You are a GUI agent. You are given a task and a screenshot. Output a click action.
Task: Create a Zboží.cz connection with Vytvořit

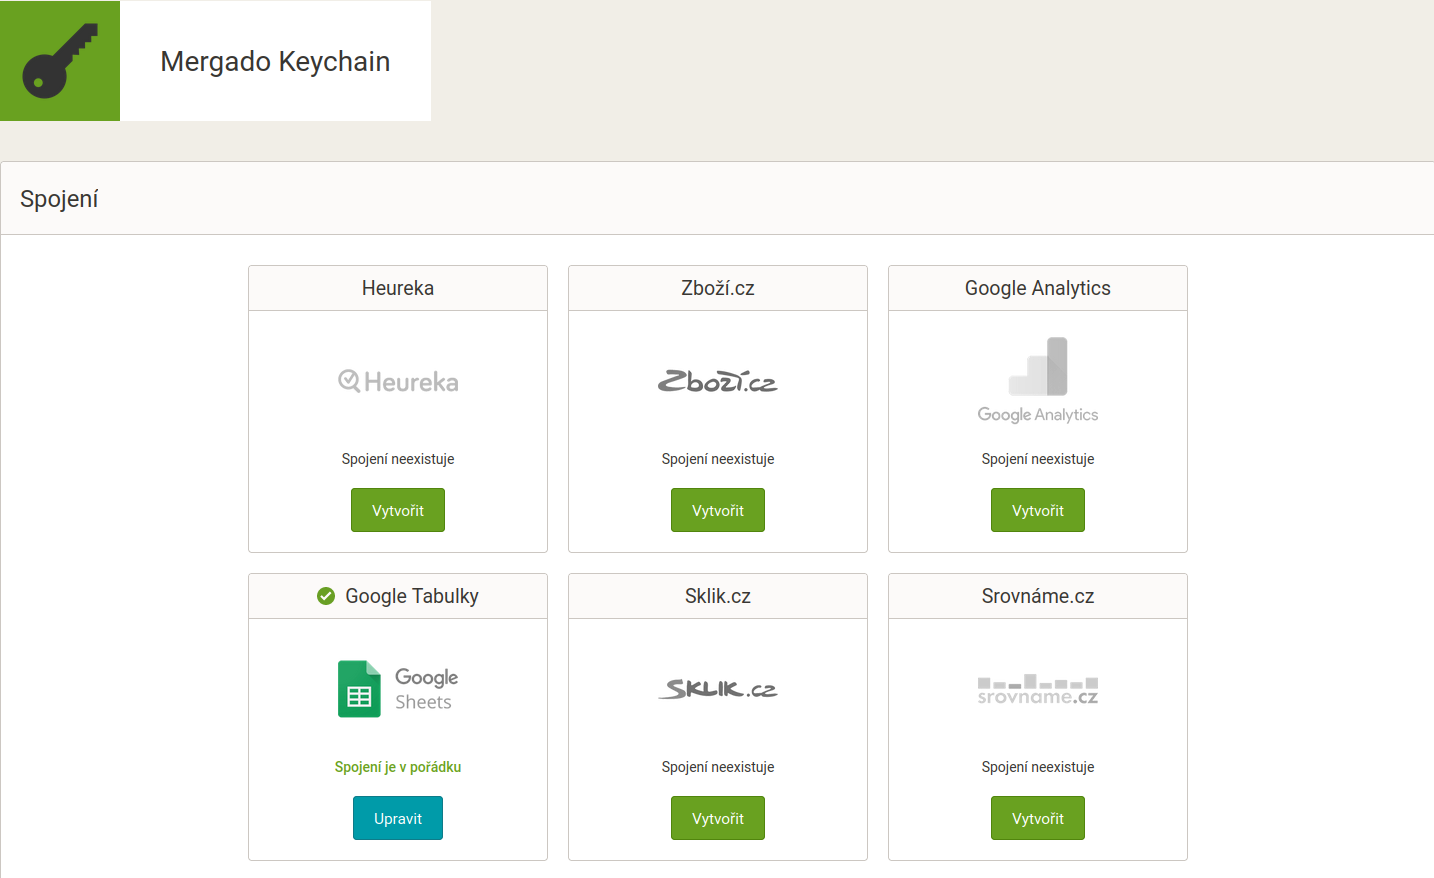pyautogui.click(x=718, y=510)
